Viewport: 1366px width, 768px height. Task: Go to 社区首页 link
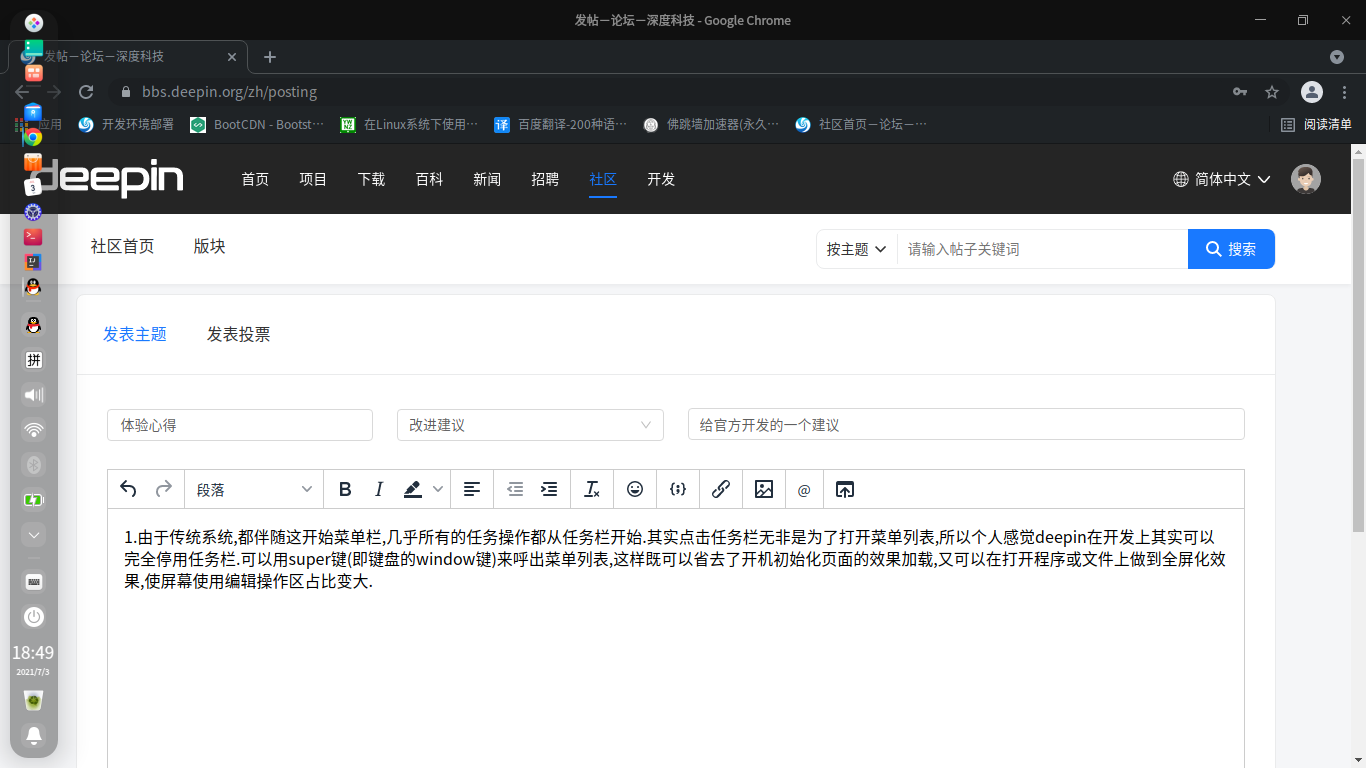pyautogui.click(x=122, y=246)
